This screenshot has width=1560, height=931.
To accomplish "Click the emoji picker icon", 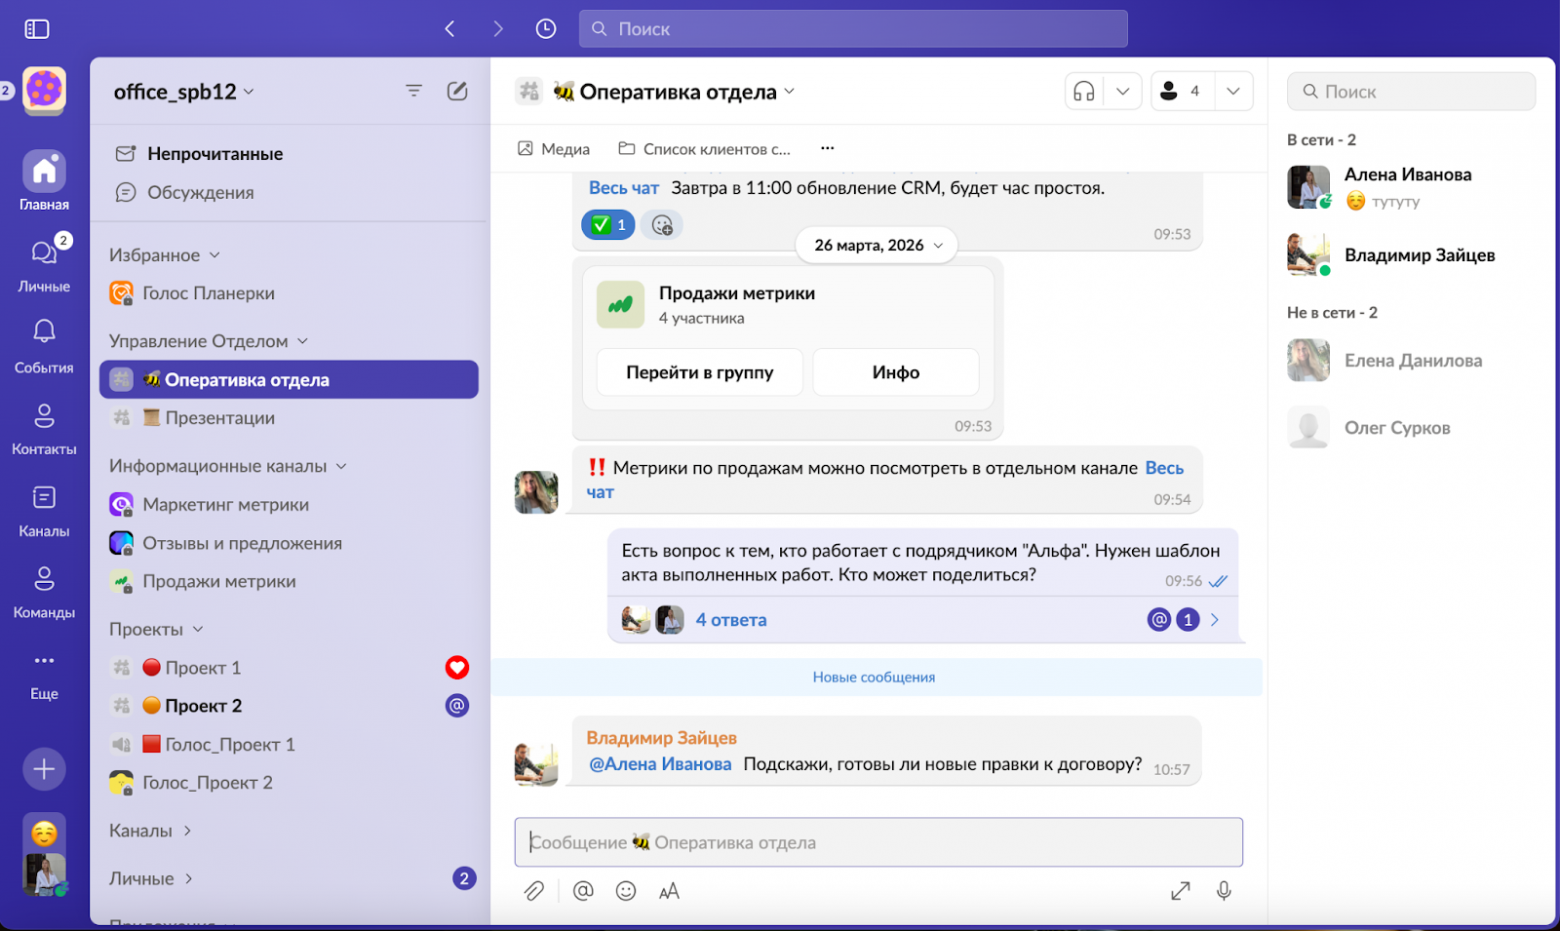I will (x=626, y=891).
